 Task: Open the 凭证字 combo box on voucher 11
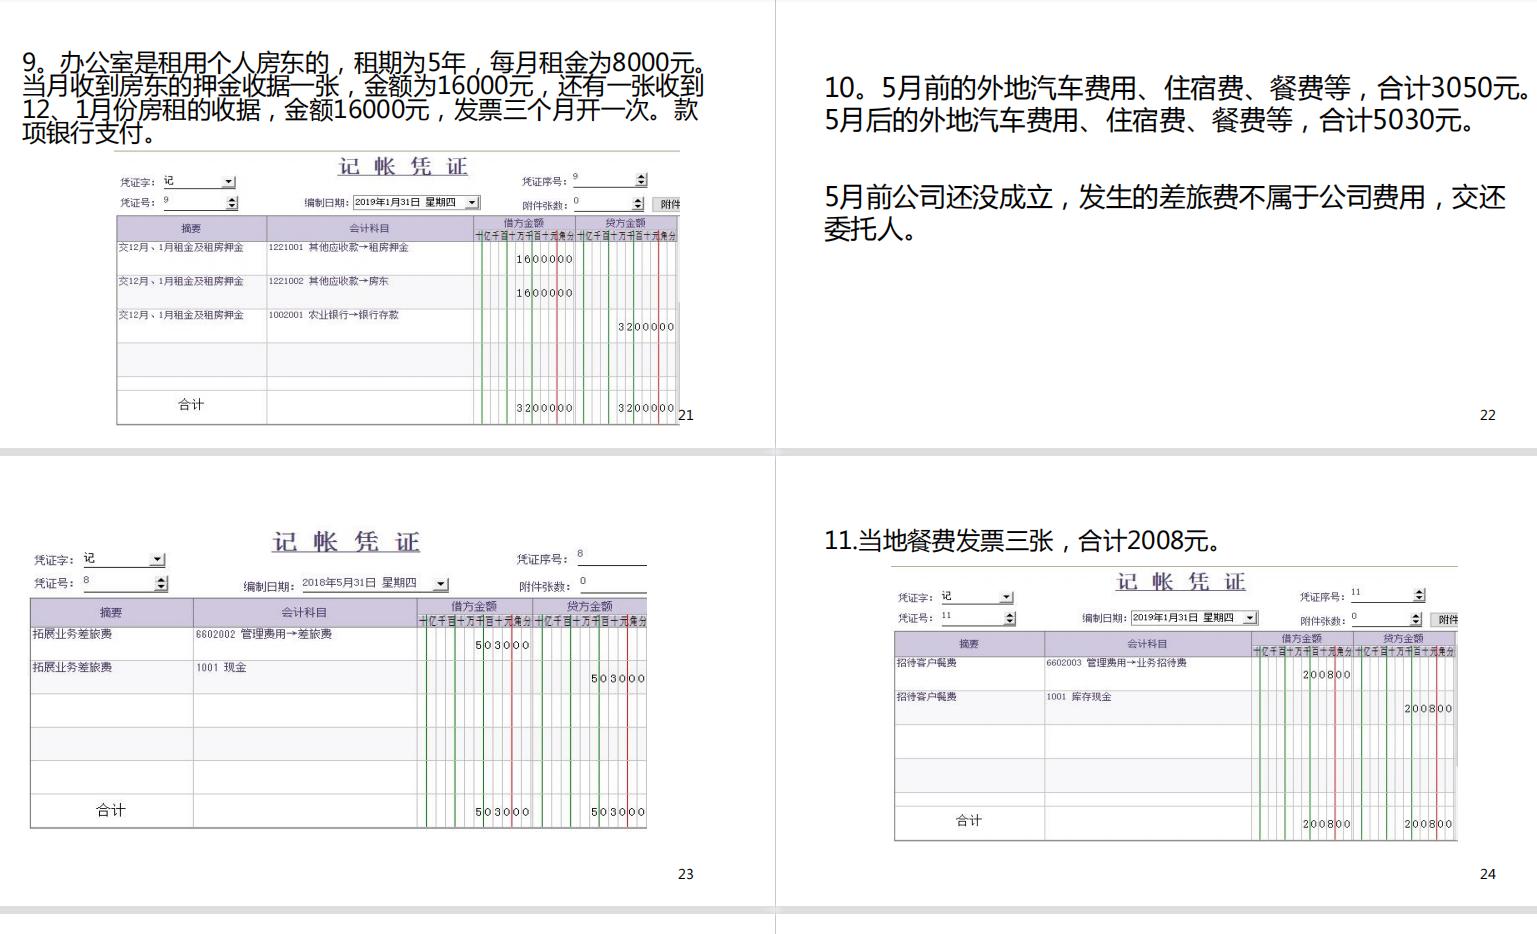1007,596
